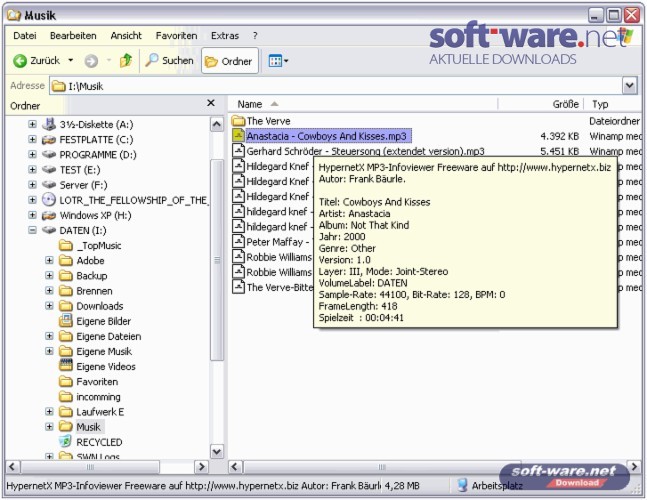
Task: Select Musik in the folder tree
Action: pos(89,427)
